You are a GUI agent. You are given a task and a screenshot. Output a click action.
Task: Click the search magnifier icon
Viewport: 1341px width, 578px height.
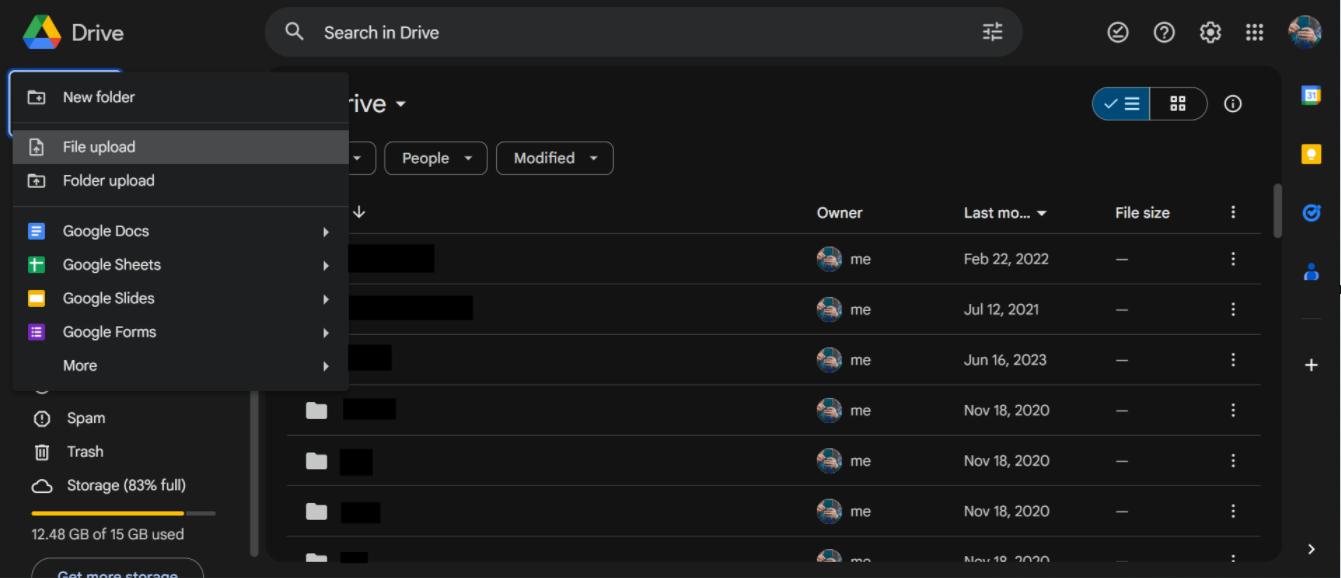pos(294,32)
